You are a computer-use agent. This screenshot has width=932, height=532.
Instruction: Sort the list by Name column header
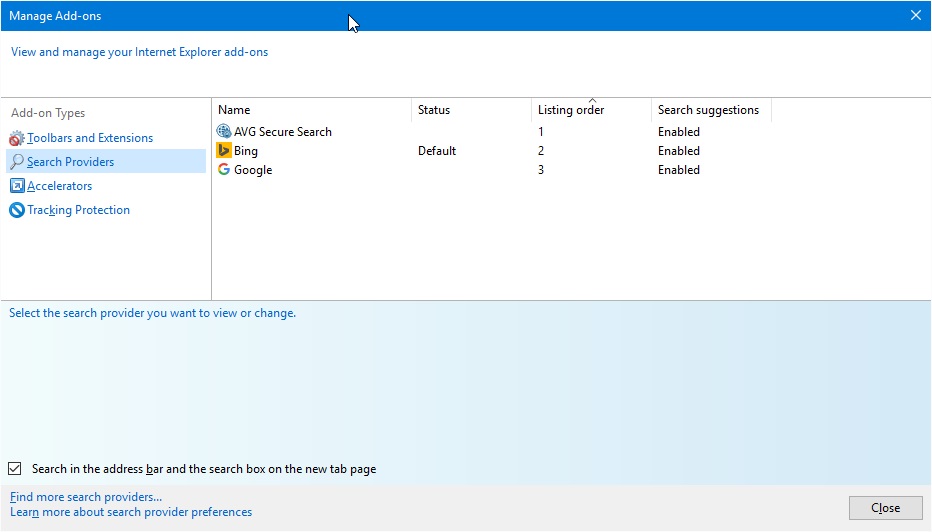pyautogui.click(x=311, y=110)
